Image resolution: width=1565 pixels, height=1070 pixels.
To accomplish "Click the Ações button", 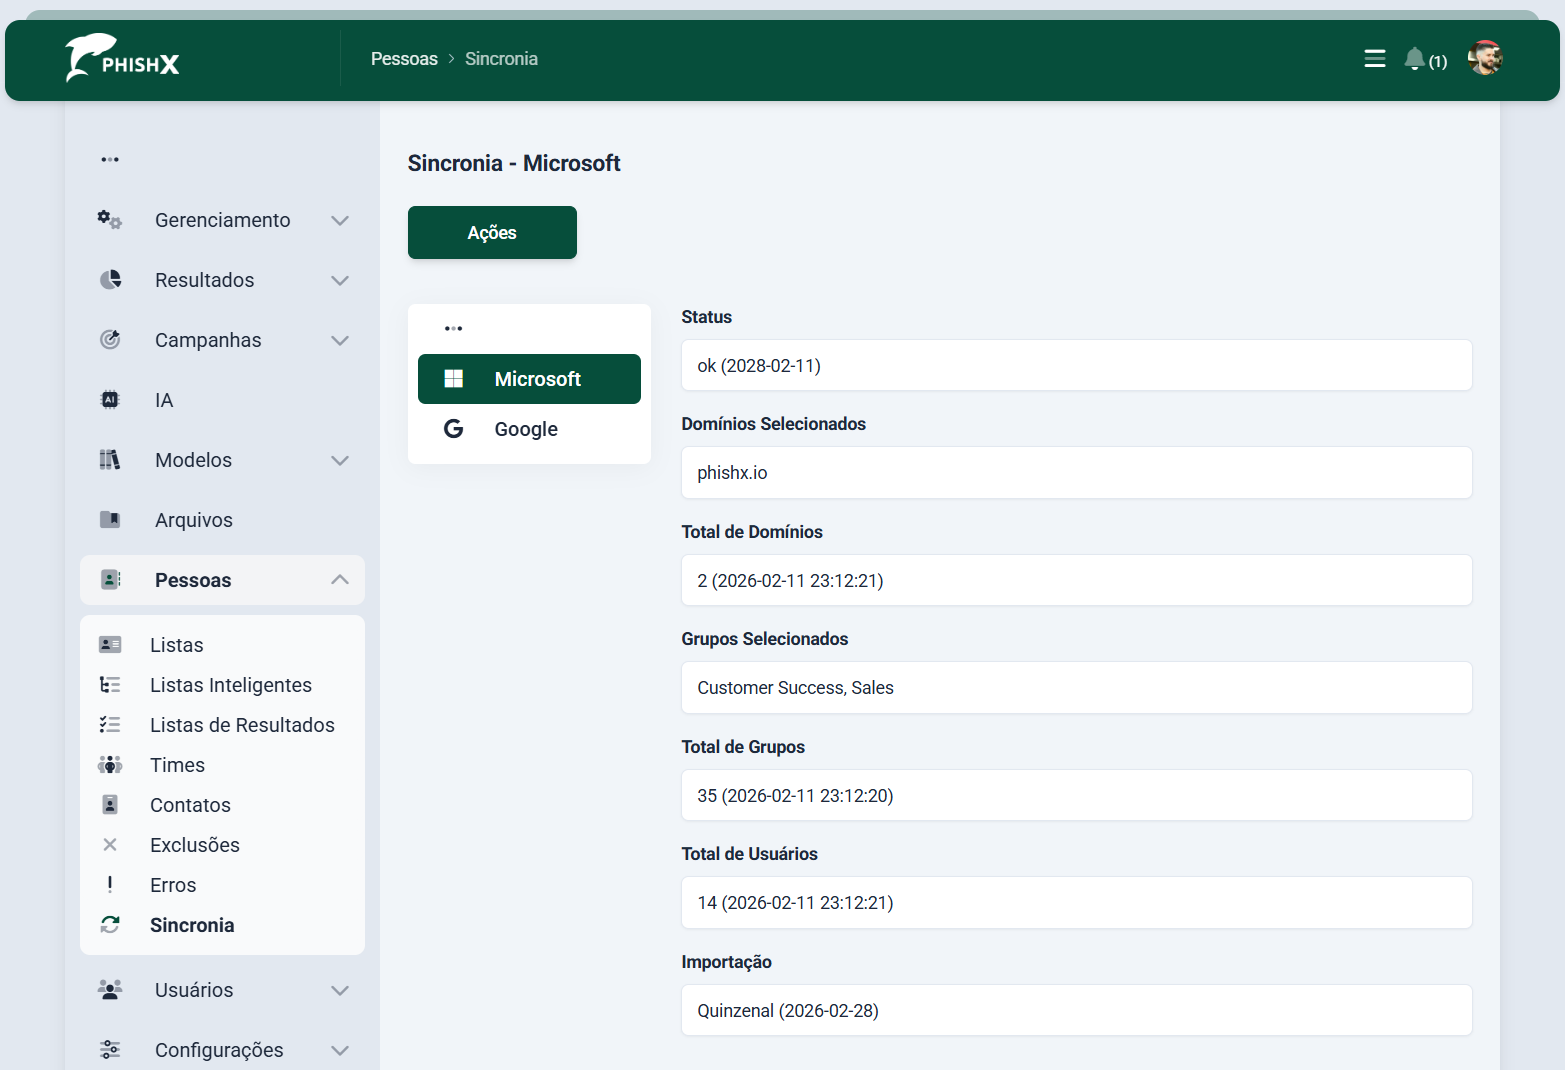I will pos(492,233).
